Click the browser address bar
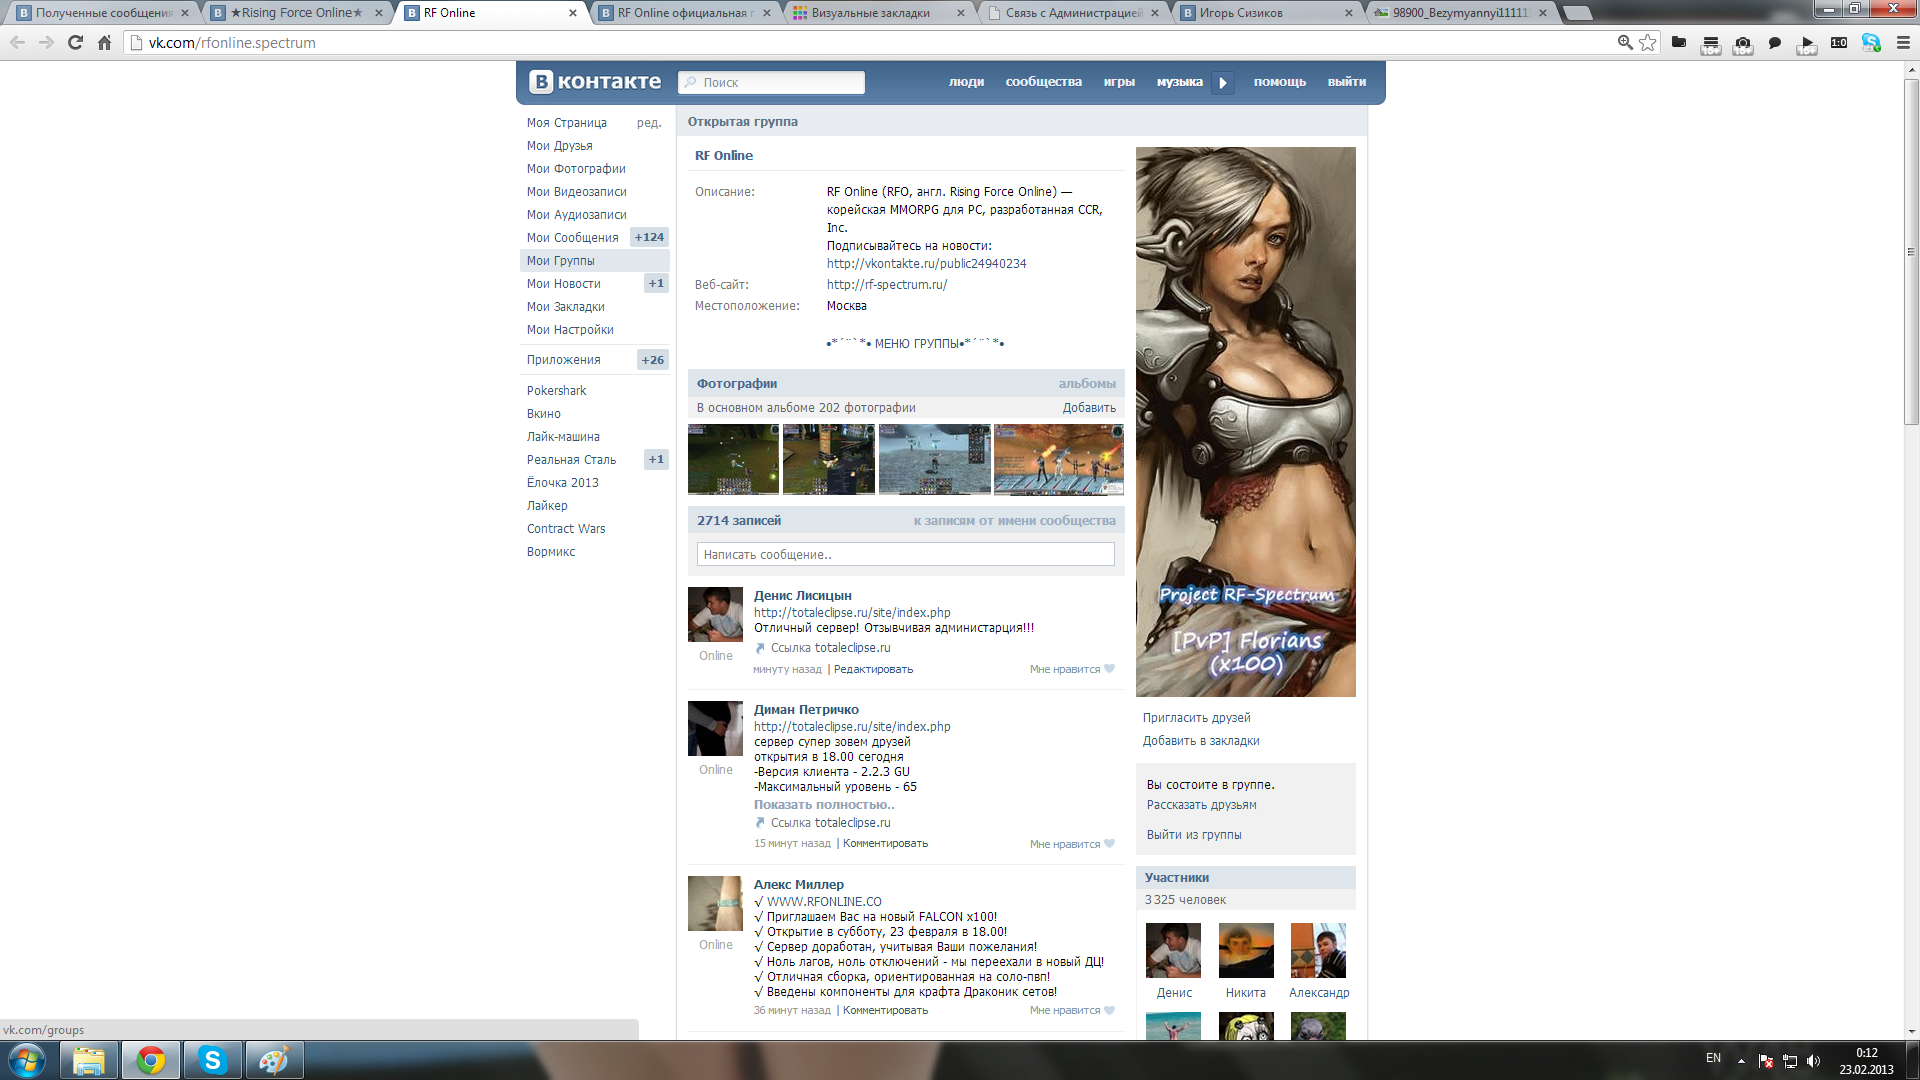Image resolution: width=1920 pixels, height=1080 pixels. coord(870,43)
